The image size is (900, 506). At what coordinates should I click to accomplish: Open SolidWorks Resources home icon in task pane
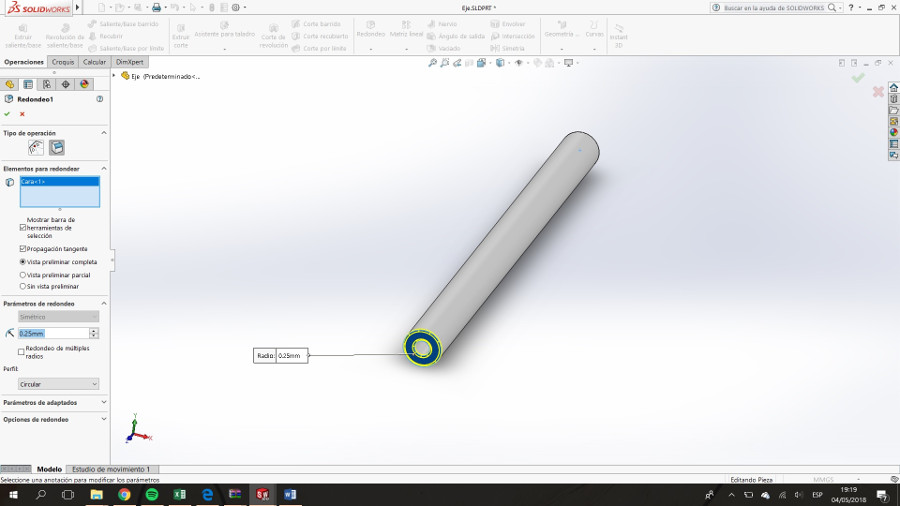tap(894, 88)
